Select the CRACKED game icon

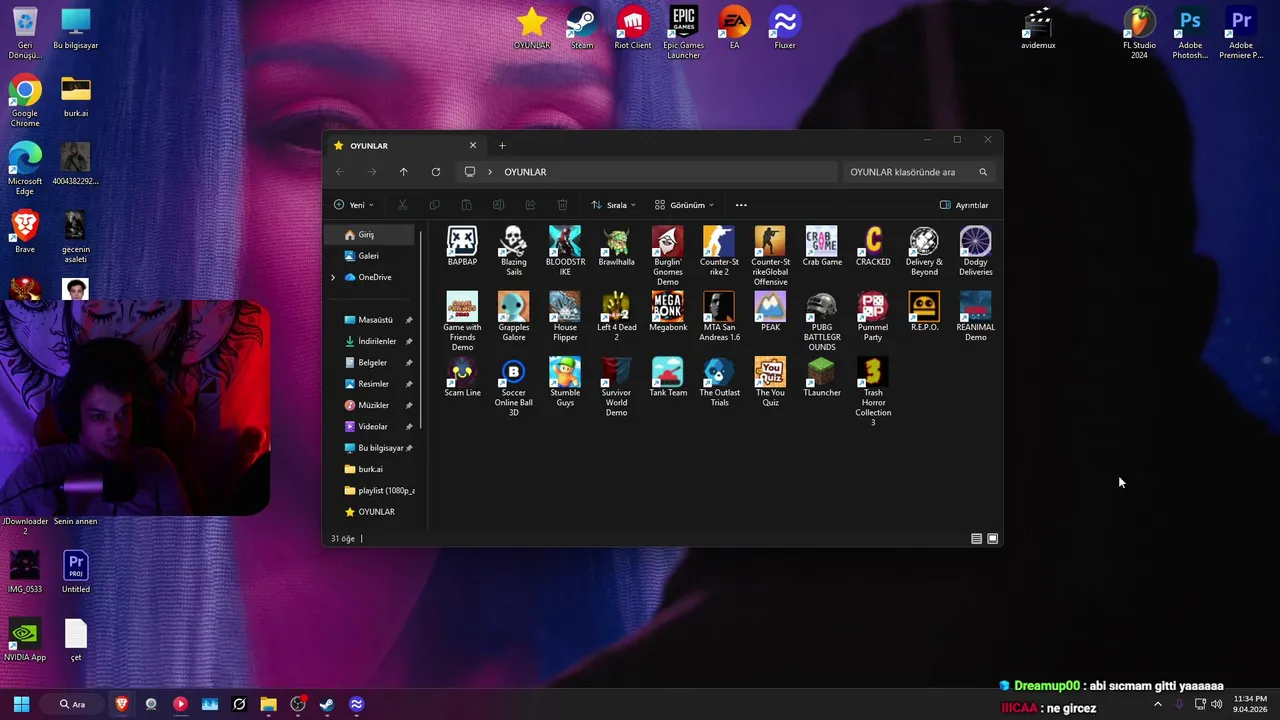[873, 246]
